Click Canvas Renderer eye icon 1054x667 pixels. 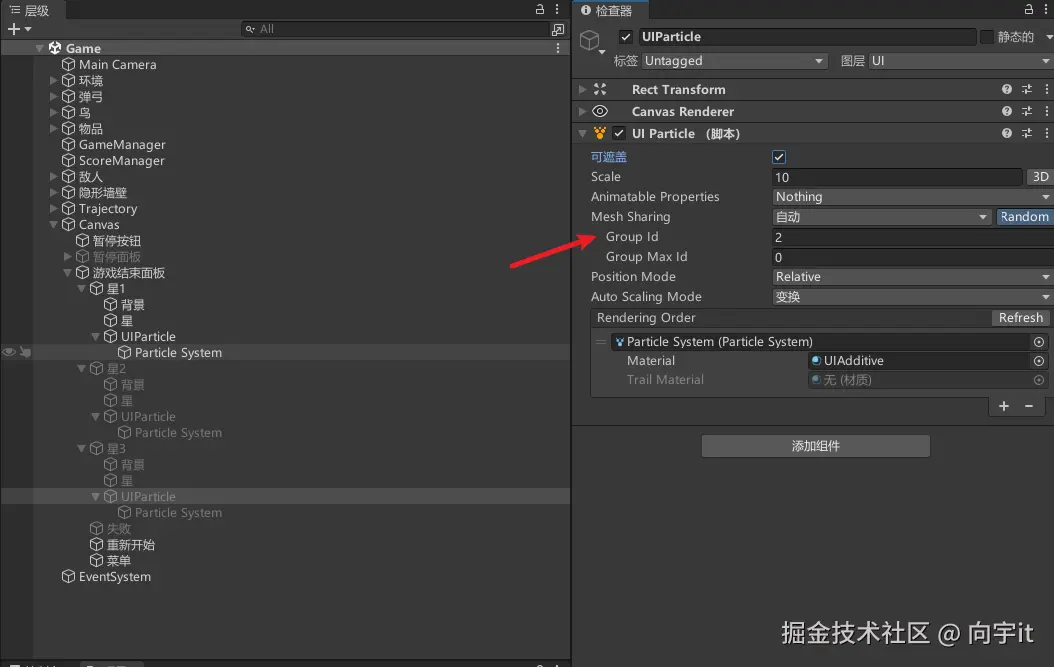(600, 112)
